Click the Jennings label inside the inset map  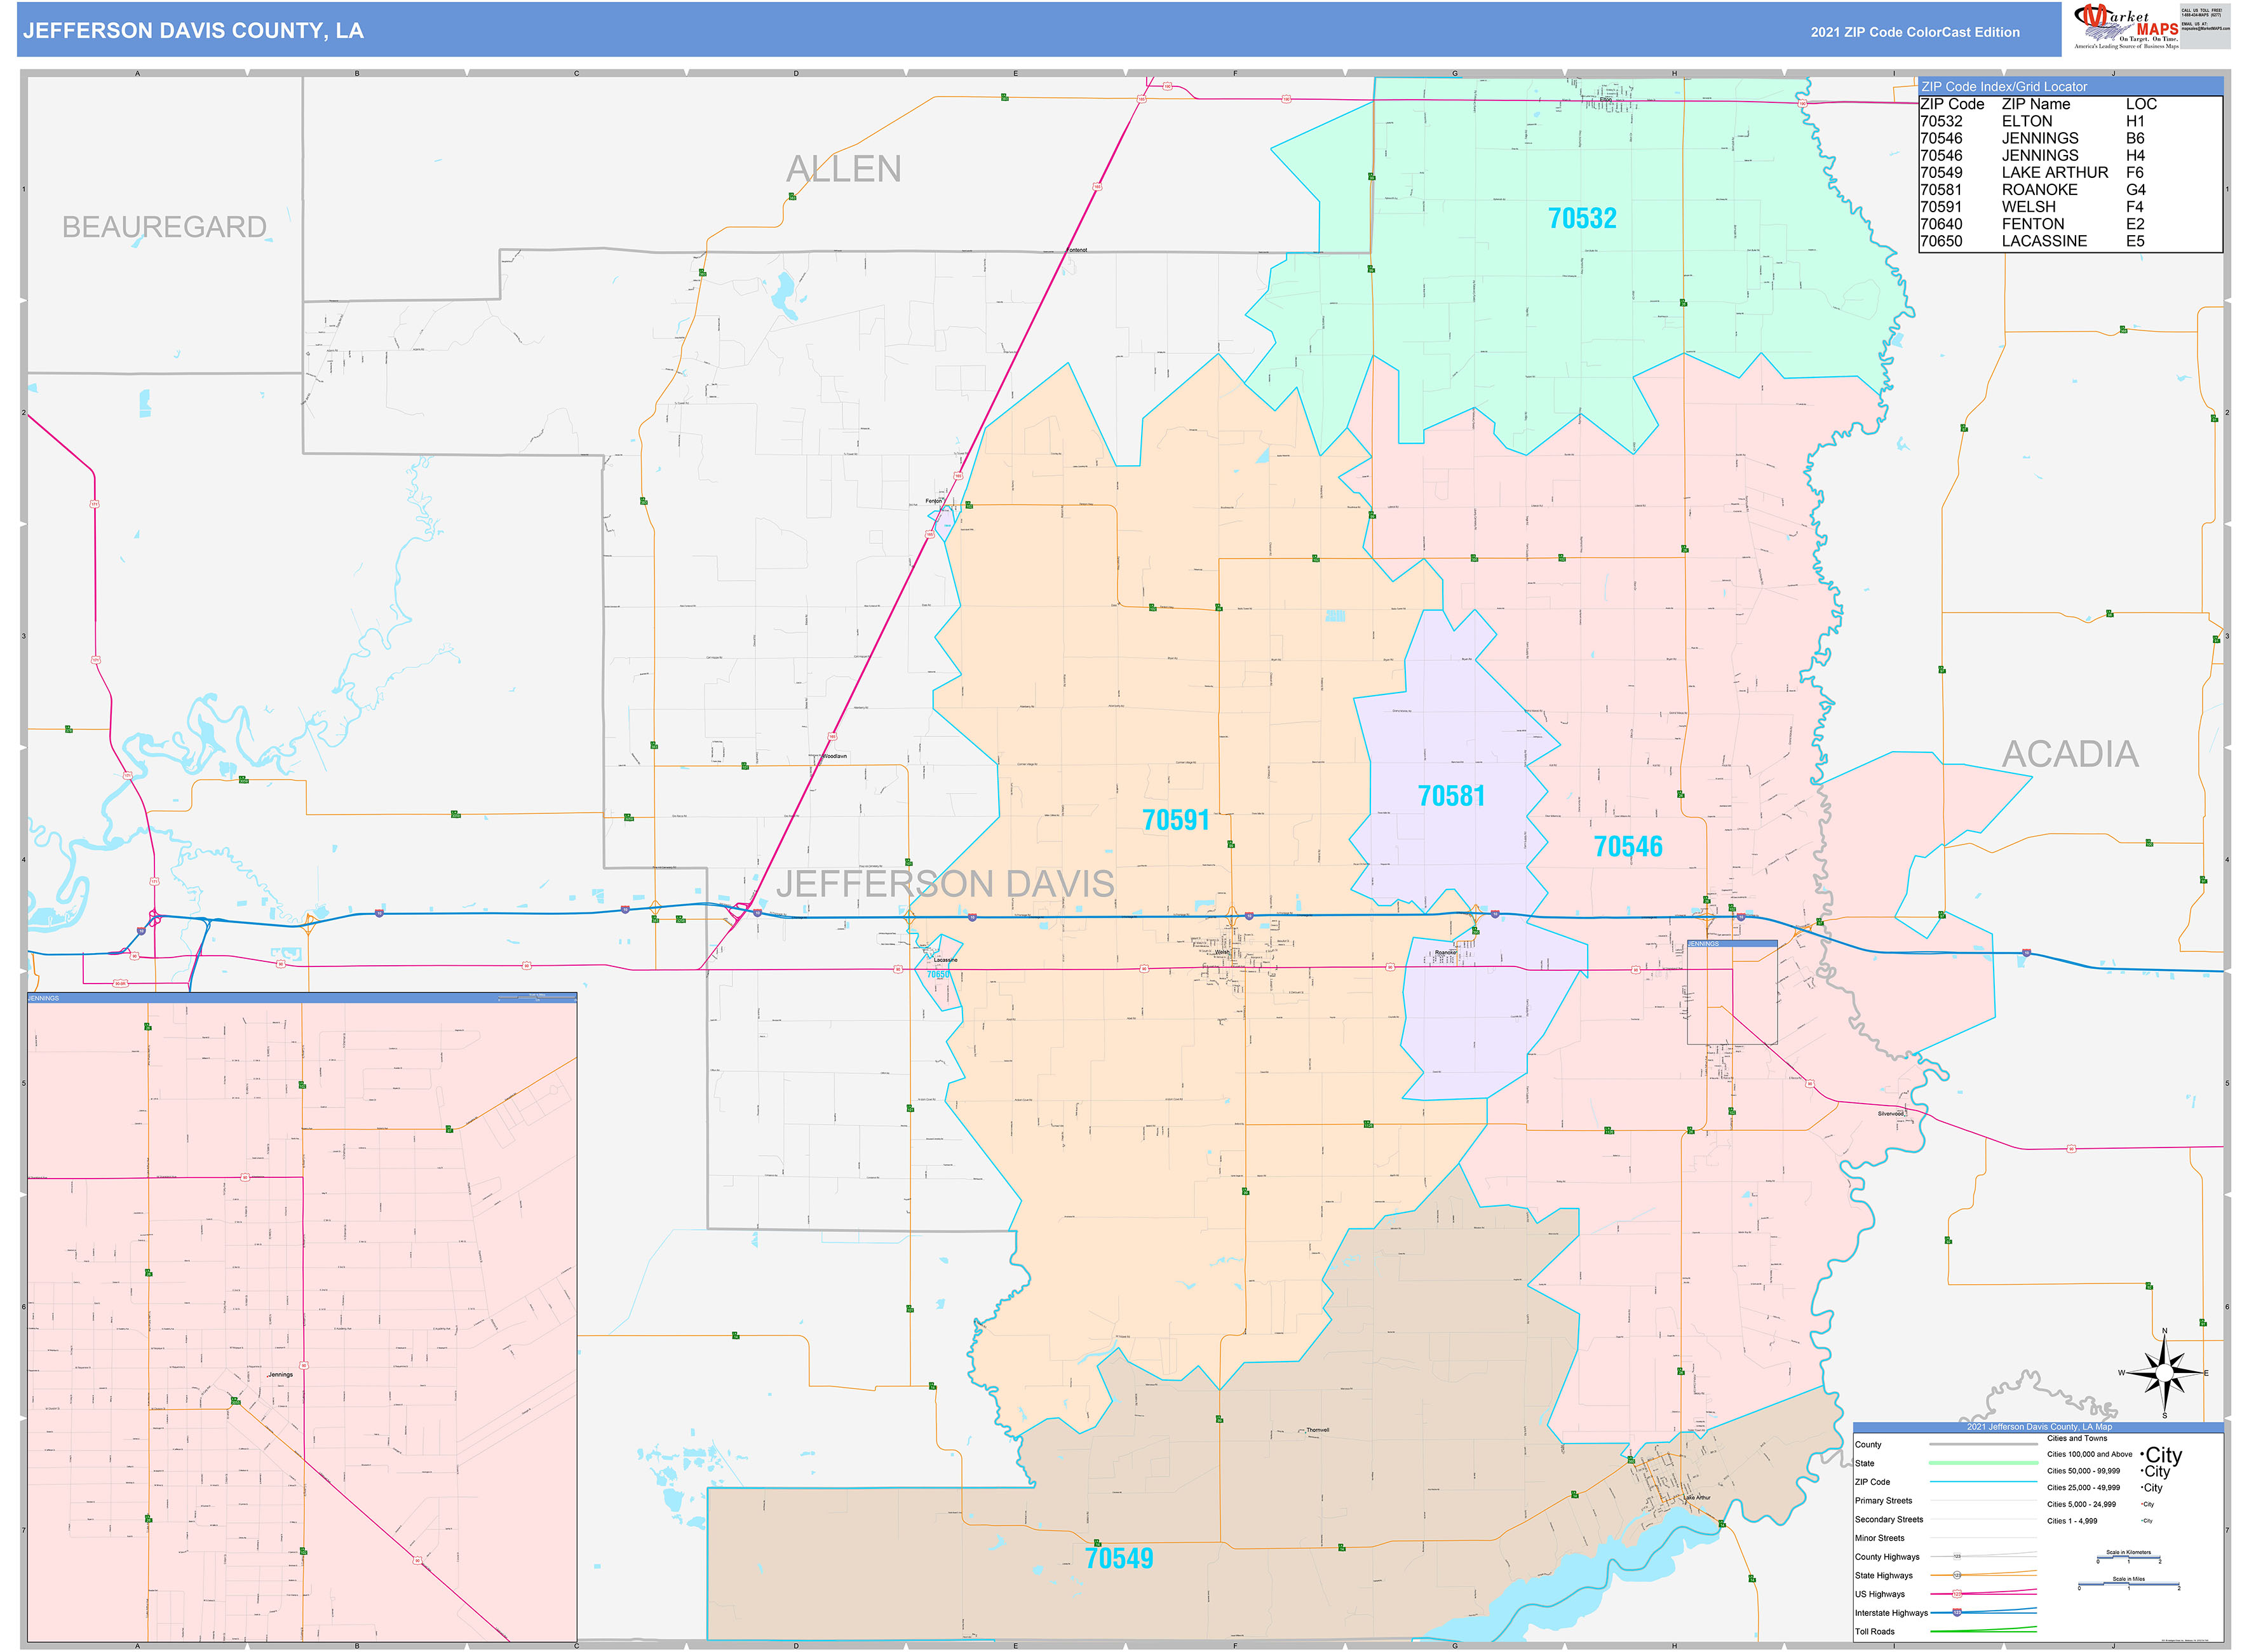[280, 1374]
